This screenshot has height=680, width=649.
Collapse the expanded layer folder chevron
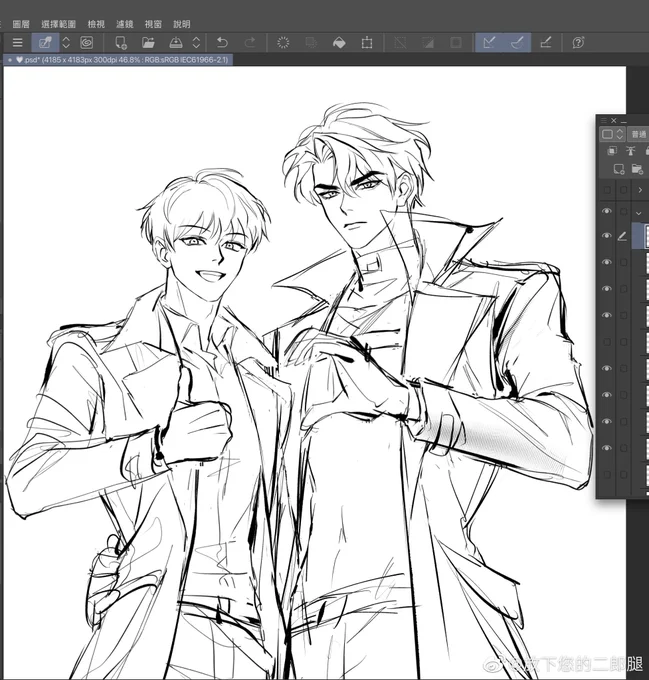(x=639, y=213)
